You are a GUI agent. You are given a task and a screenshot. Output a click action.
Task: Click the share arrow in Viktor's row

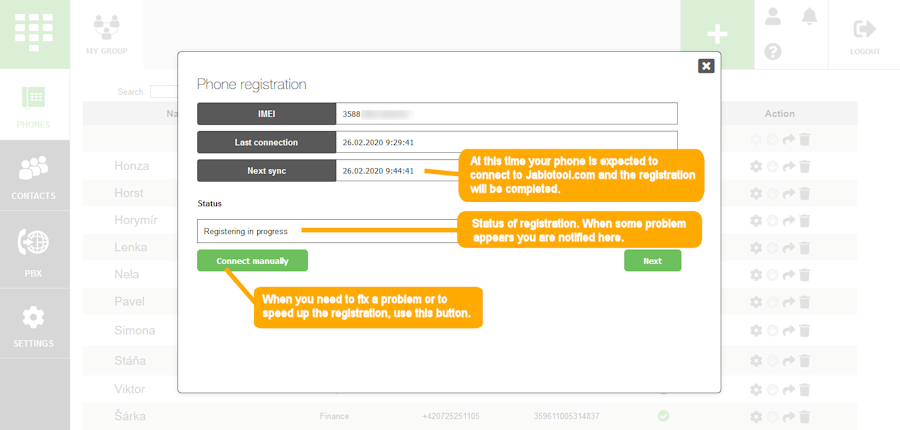click(789, 389)
